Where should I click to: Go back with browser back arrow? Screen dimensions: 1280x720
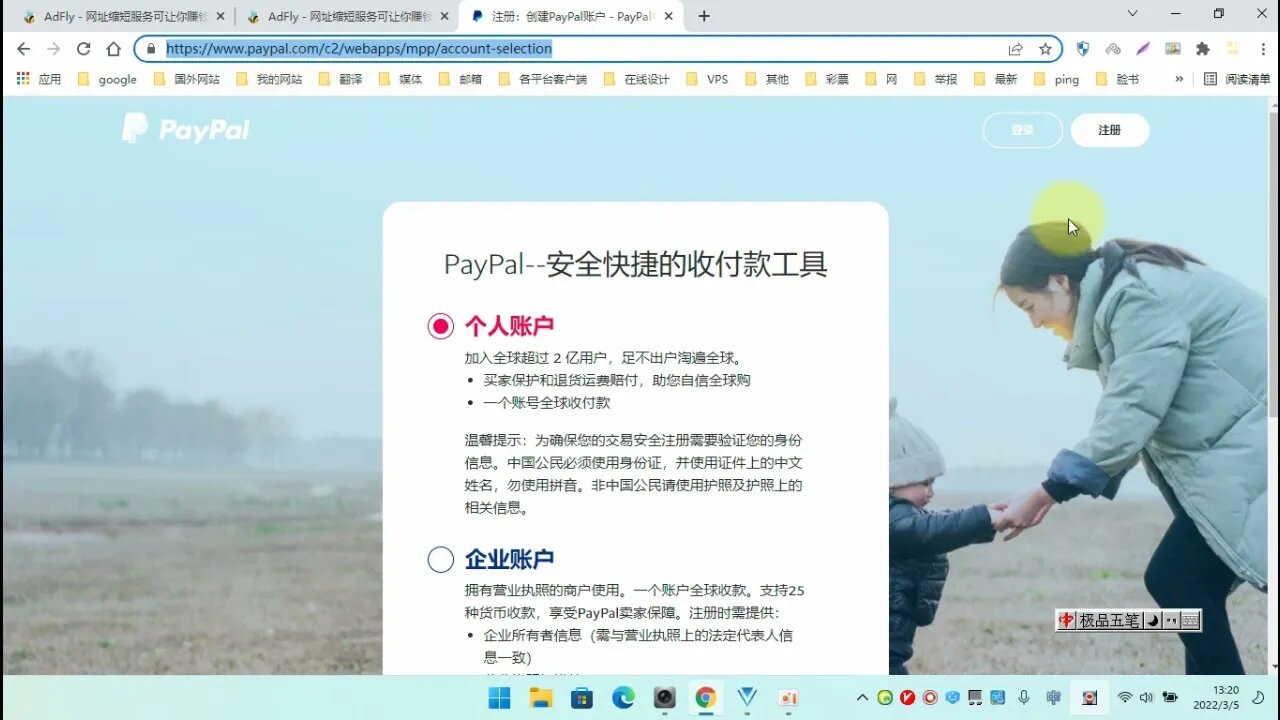pos(23,49)
